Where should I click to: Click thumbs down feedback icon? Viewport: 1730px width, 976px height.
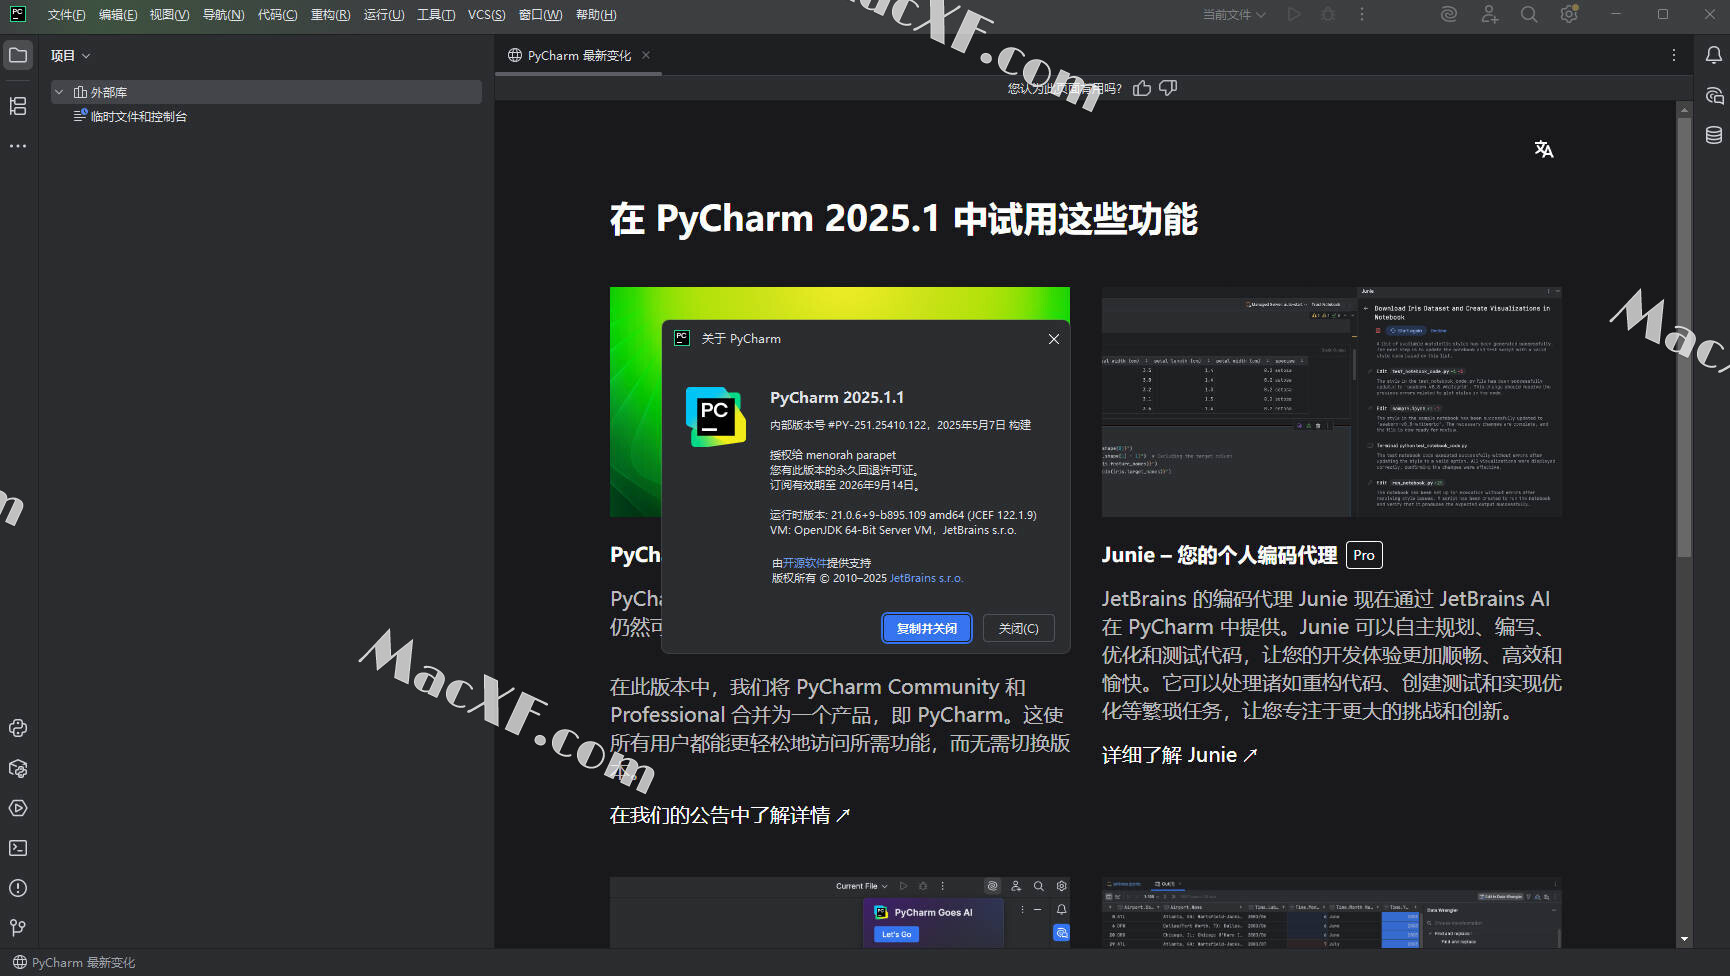pos(1168,88)
